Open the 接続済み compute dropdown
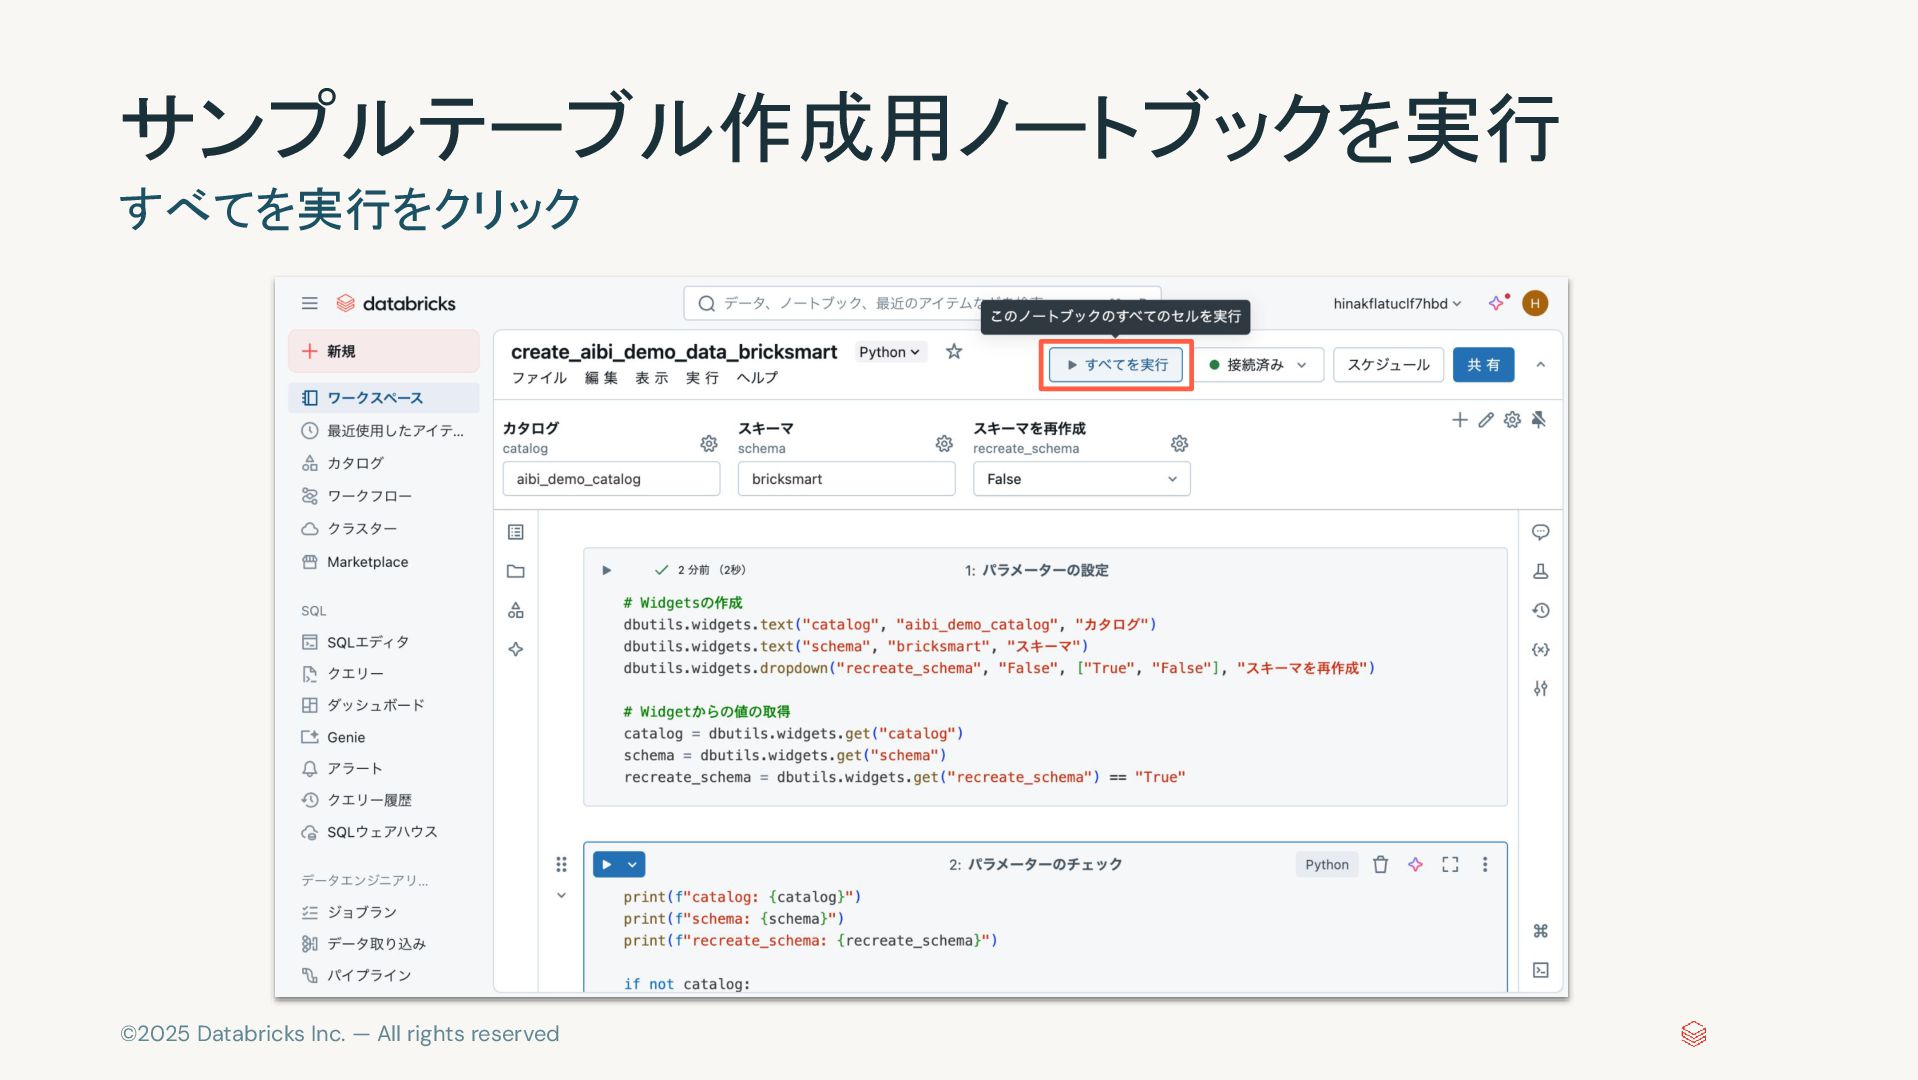Image resolution: width=1918 pixels, height=1080 pixels. point(1259,365)
